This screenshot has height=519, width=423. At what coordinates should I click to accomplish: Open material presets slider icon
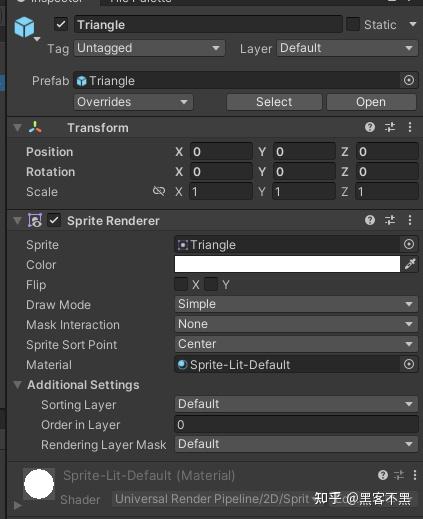tap(399, 475)
